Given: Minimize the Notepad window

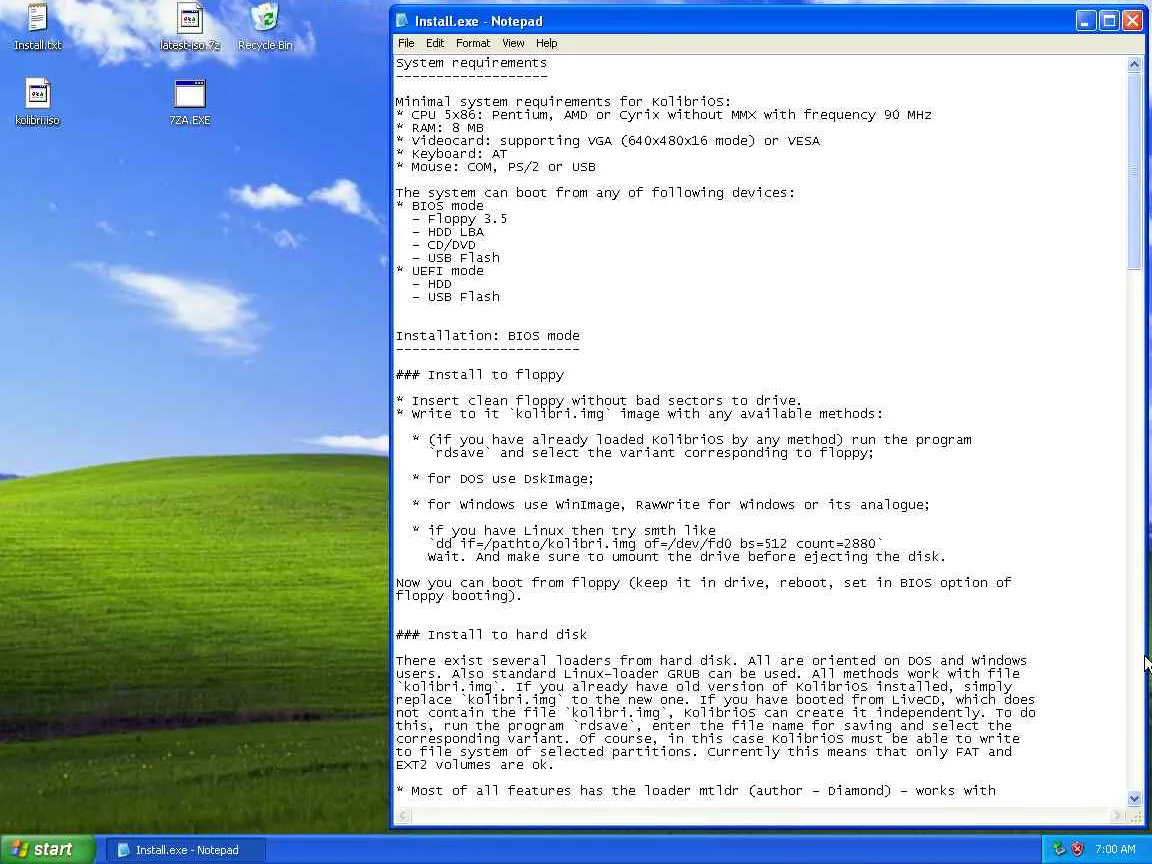Looking at the screenshot, I should 1085,21.
